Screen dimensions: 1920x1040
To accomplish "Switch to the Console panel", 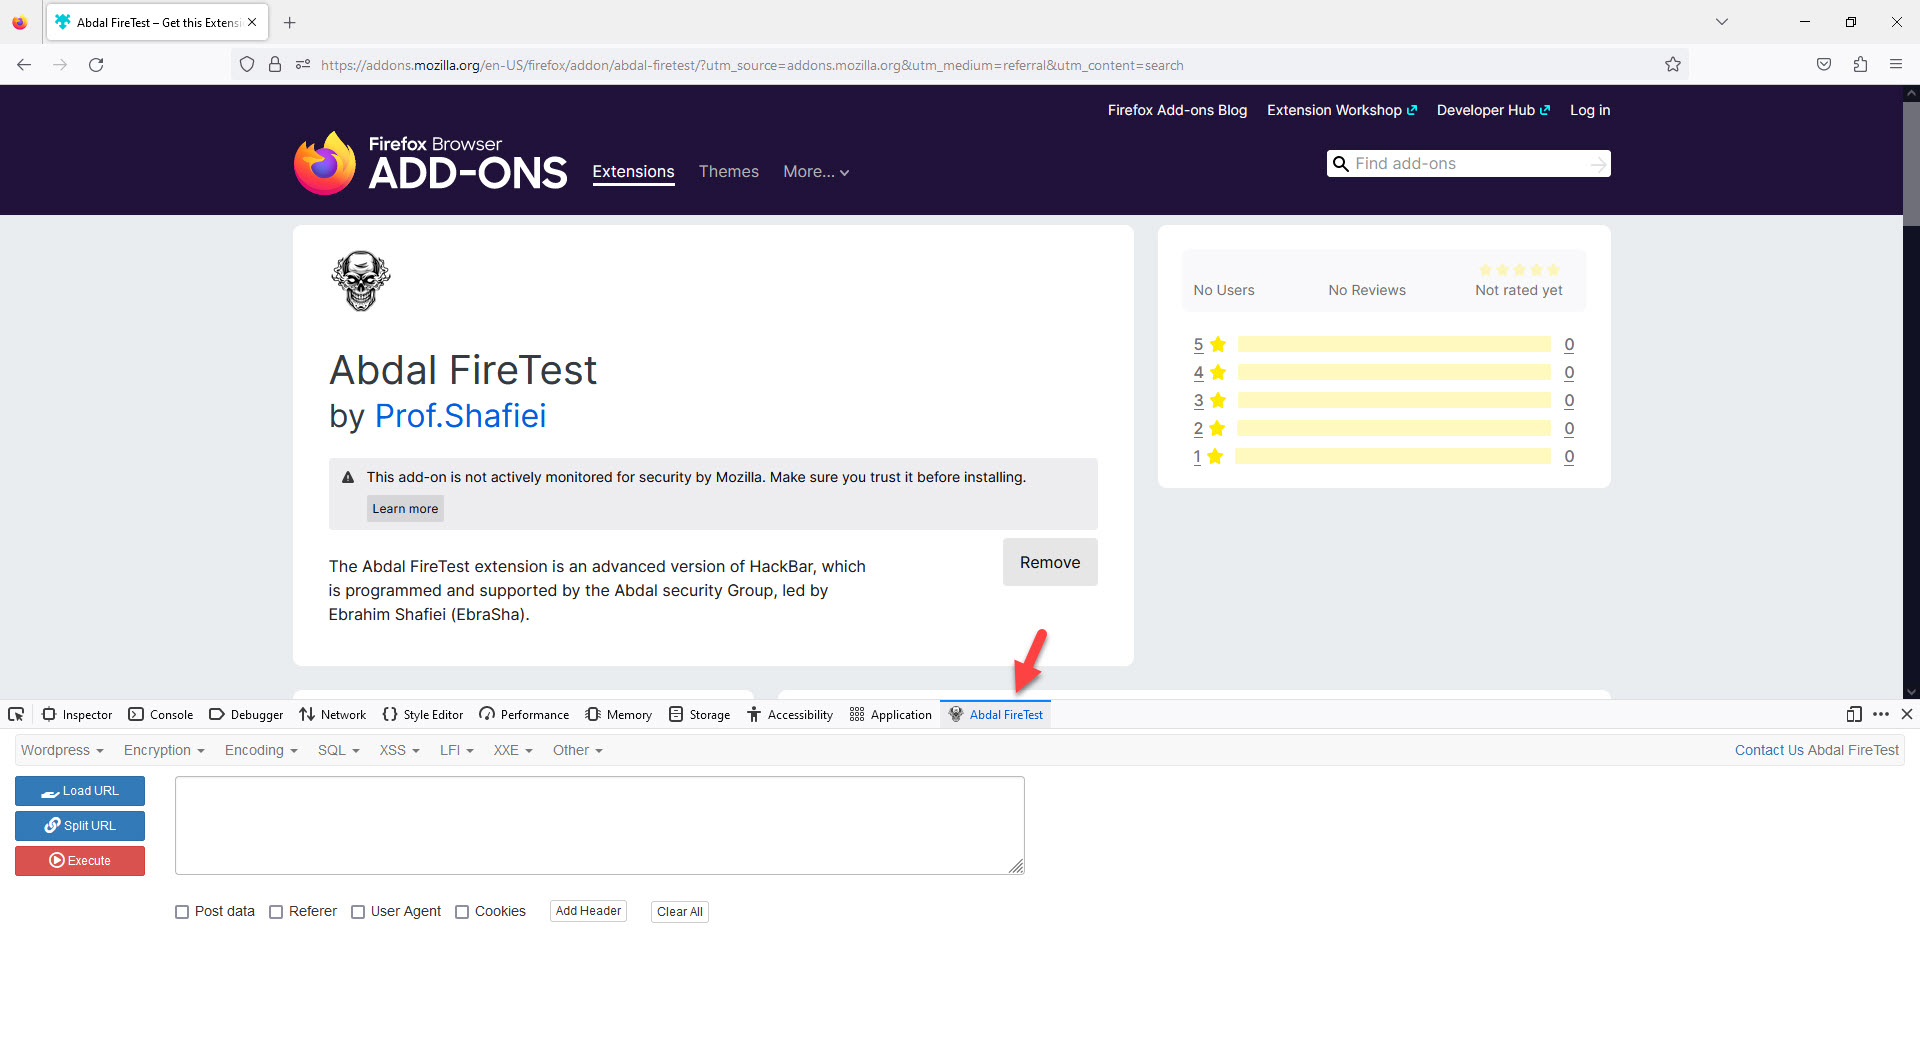I will [x=161, y=714].
